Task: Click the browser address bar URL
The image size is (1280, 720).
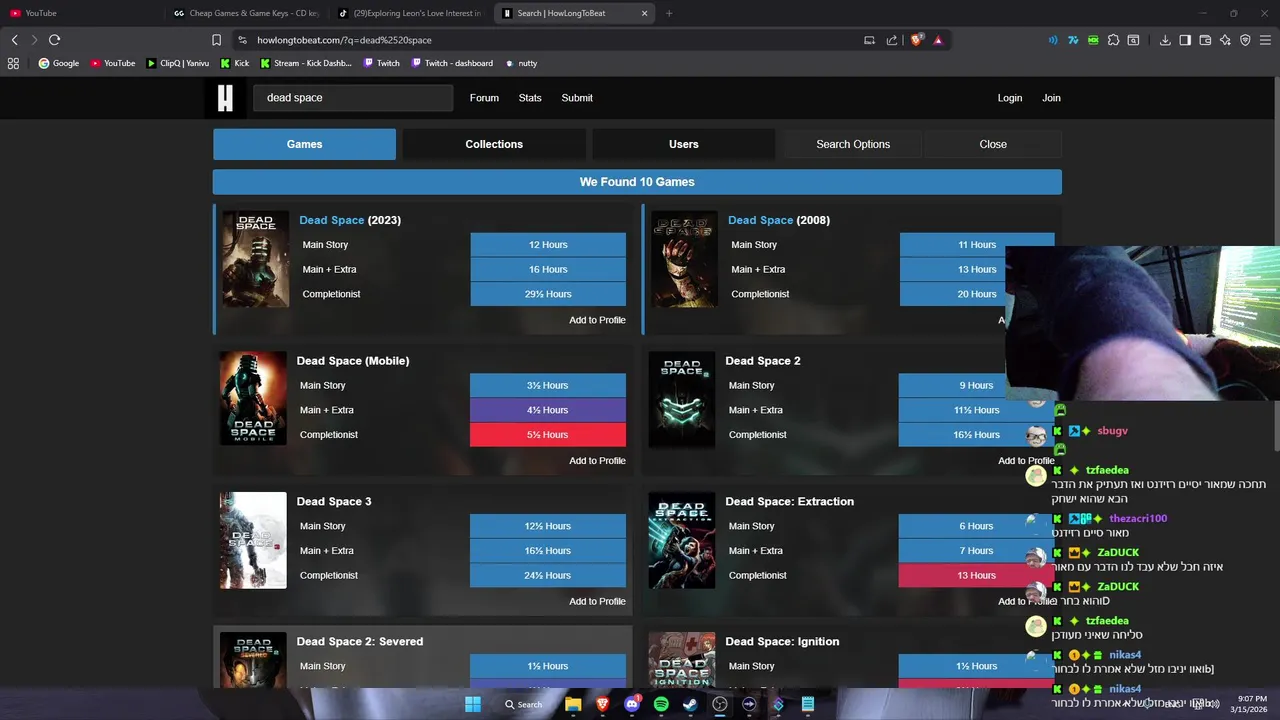Action: 344,40
